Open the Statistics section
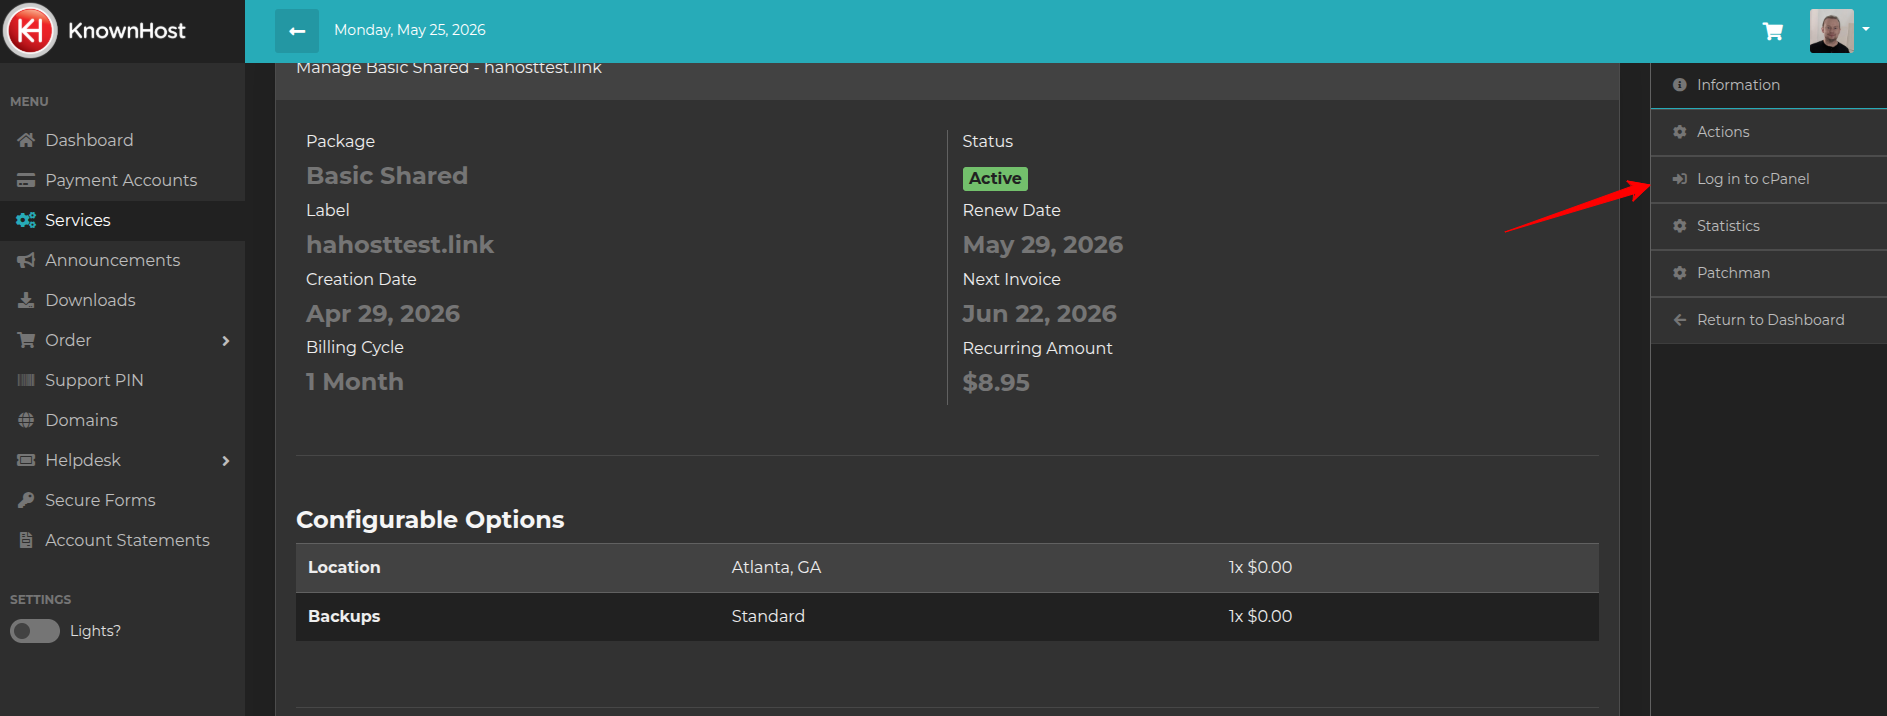The height and width of the screenshot is (716, 1887). (x=1769, y=226)
